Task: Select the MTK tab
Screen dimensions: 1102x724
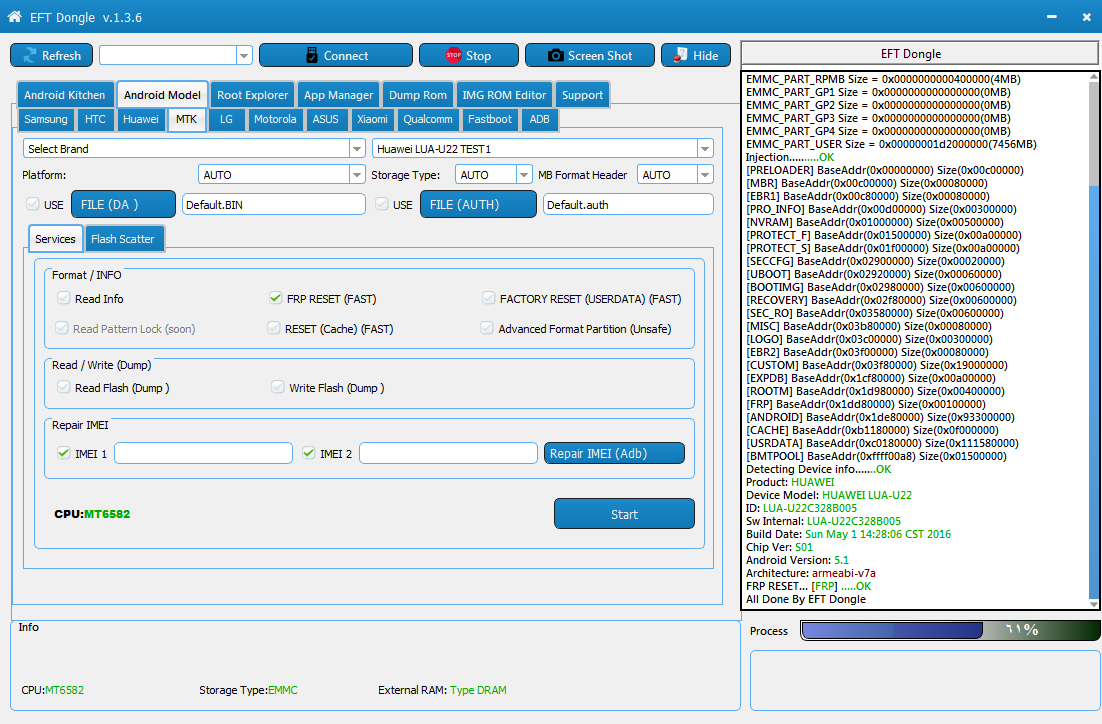Action: pos(186,119)
